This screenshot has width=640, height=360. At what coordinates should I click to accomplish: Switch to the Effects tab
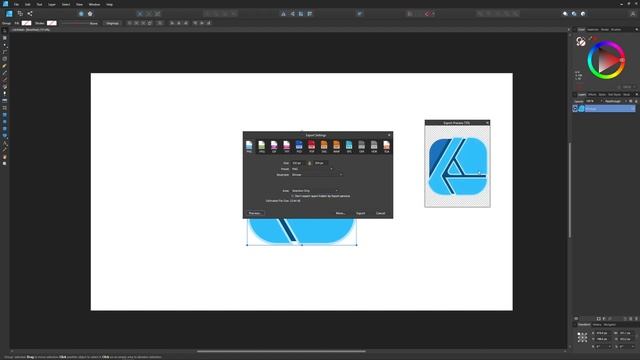coord(592,94)
